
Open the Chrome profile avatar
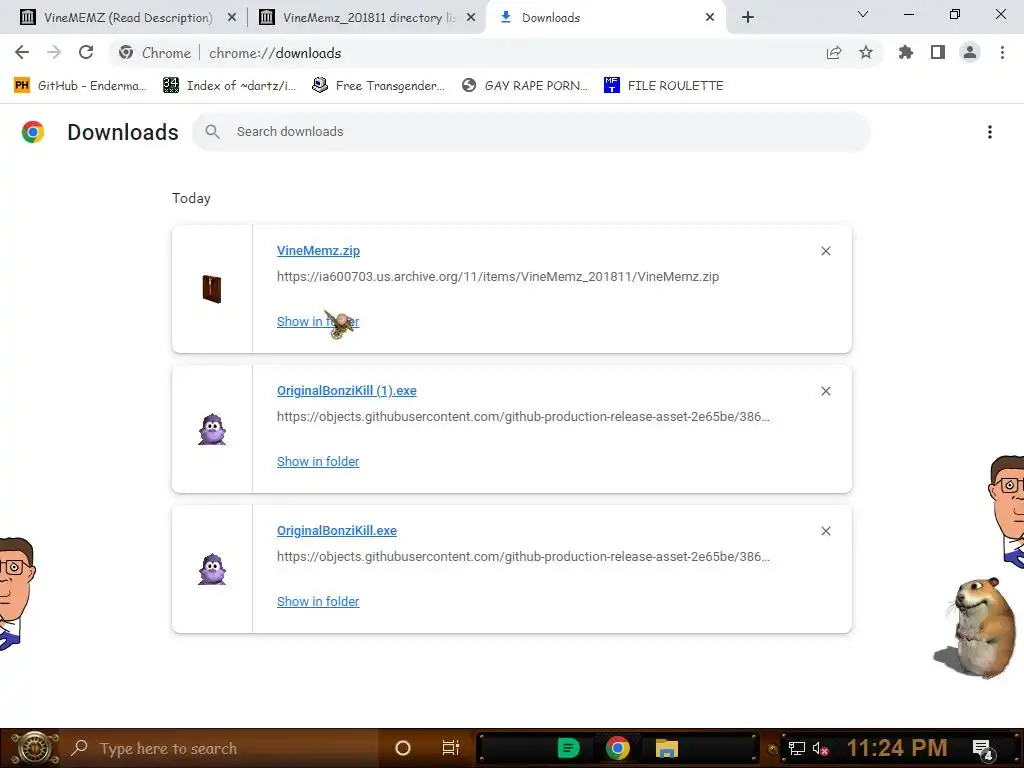[970, 52]
